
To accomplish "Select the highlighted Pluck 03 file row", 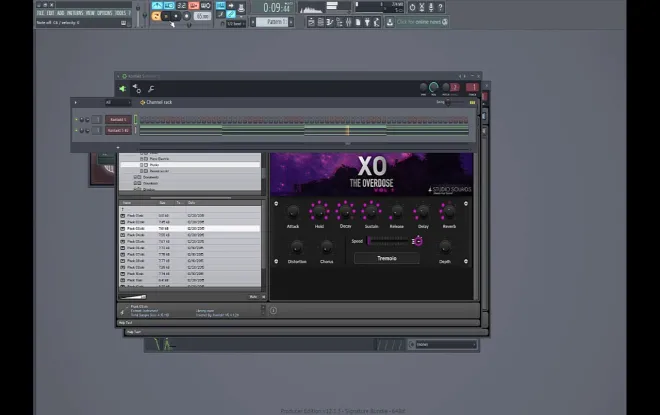I will (x=191, y=229).
